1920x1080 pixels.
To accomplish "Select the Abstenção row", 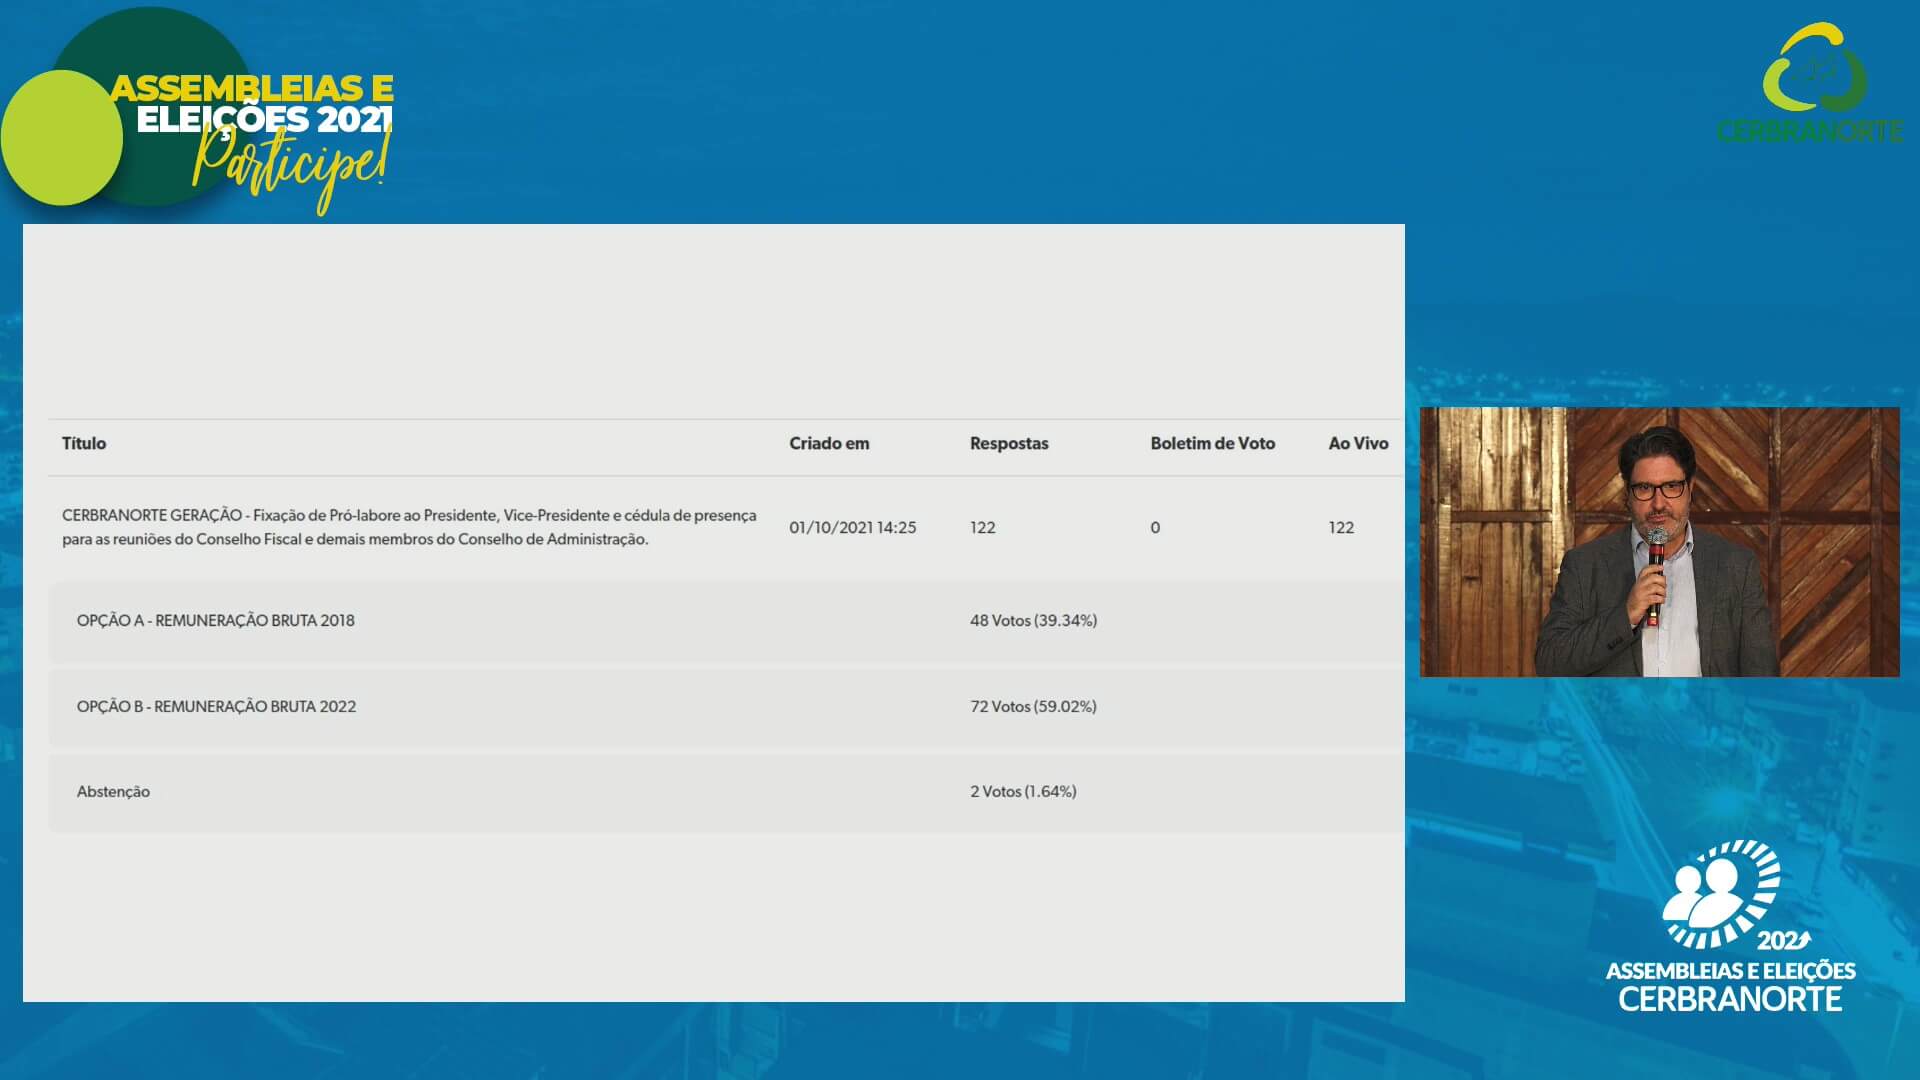I will click(x=113, y=791).
